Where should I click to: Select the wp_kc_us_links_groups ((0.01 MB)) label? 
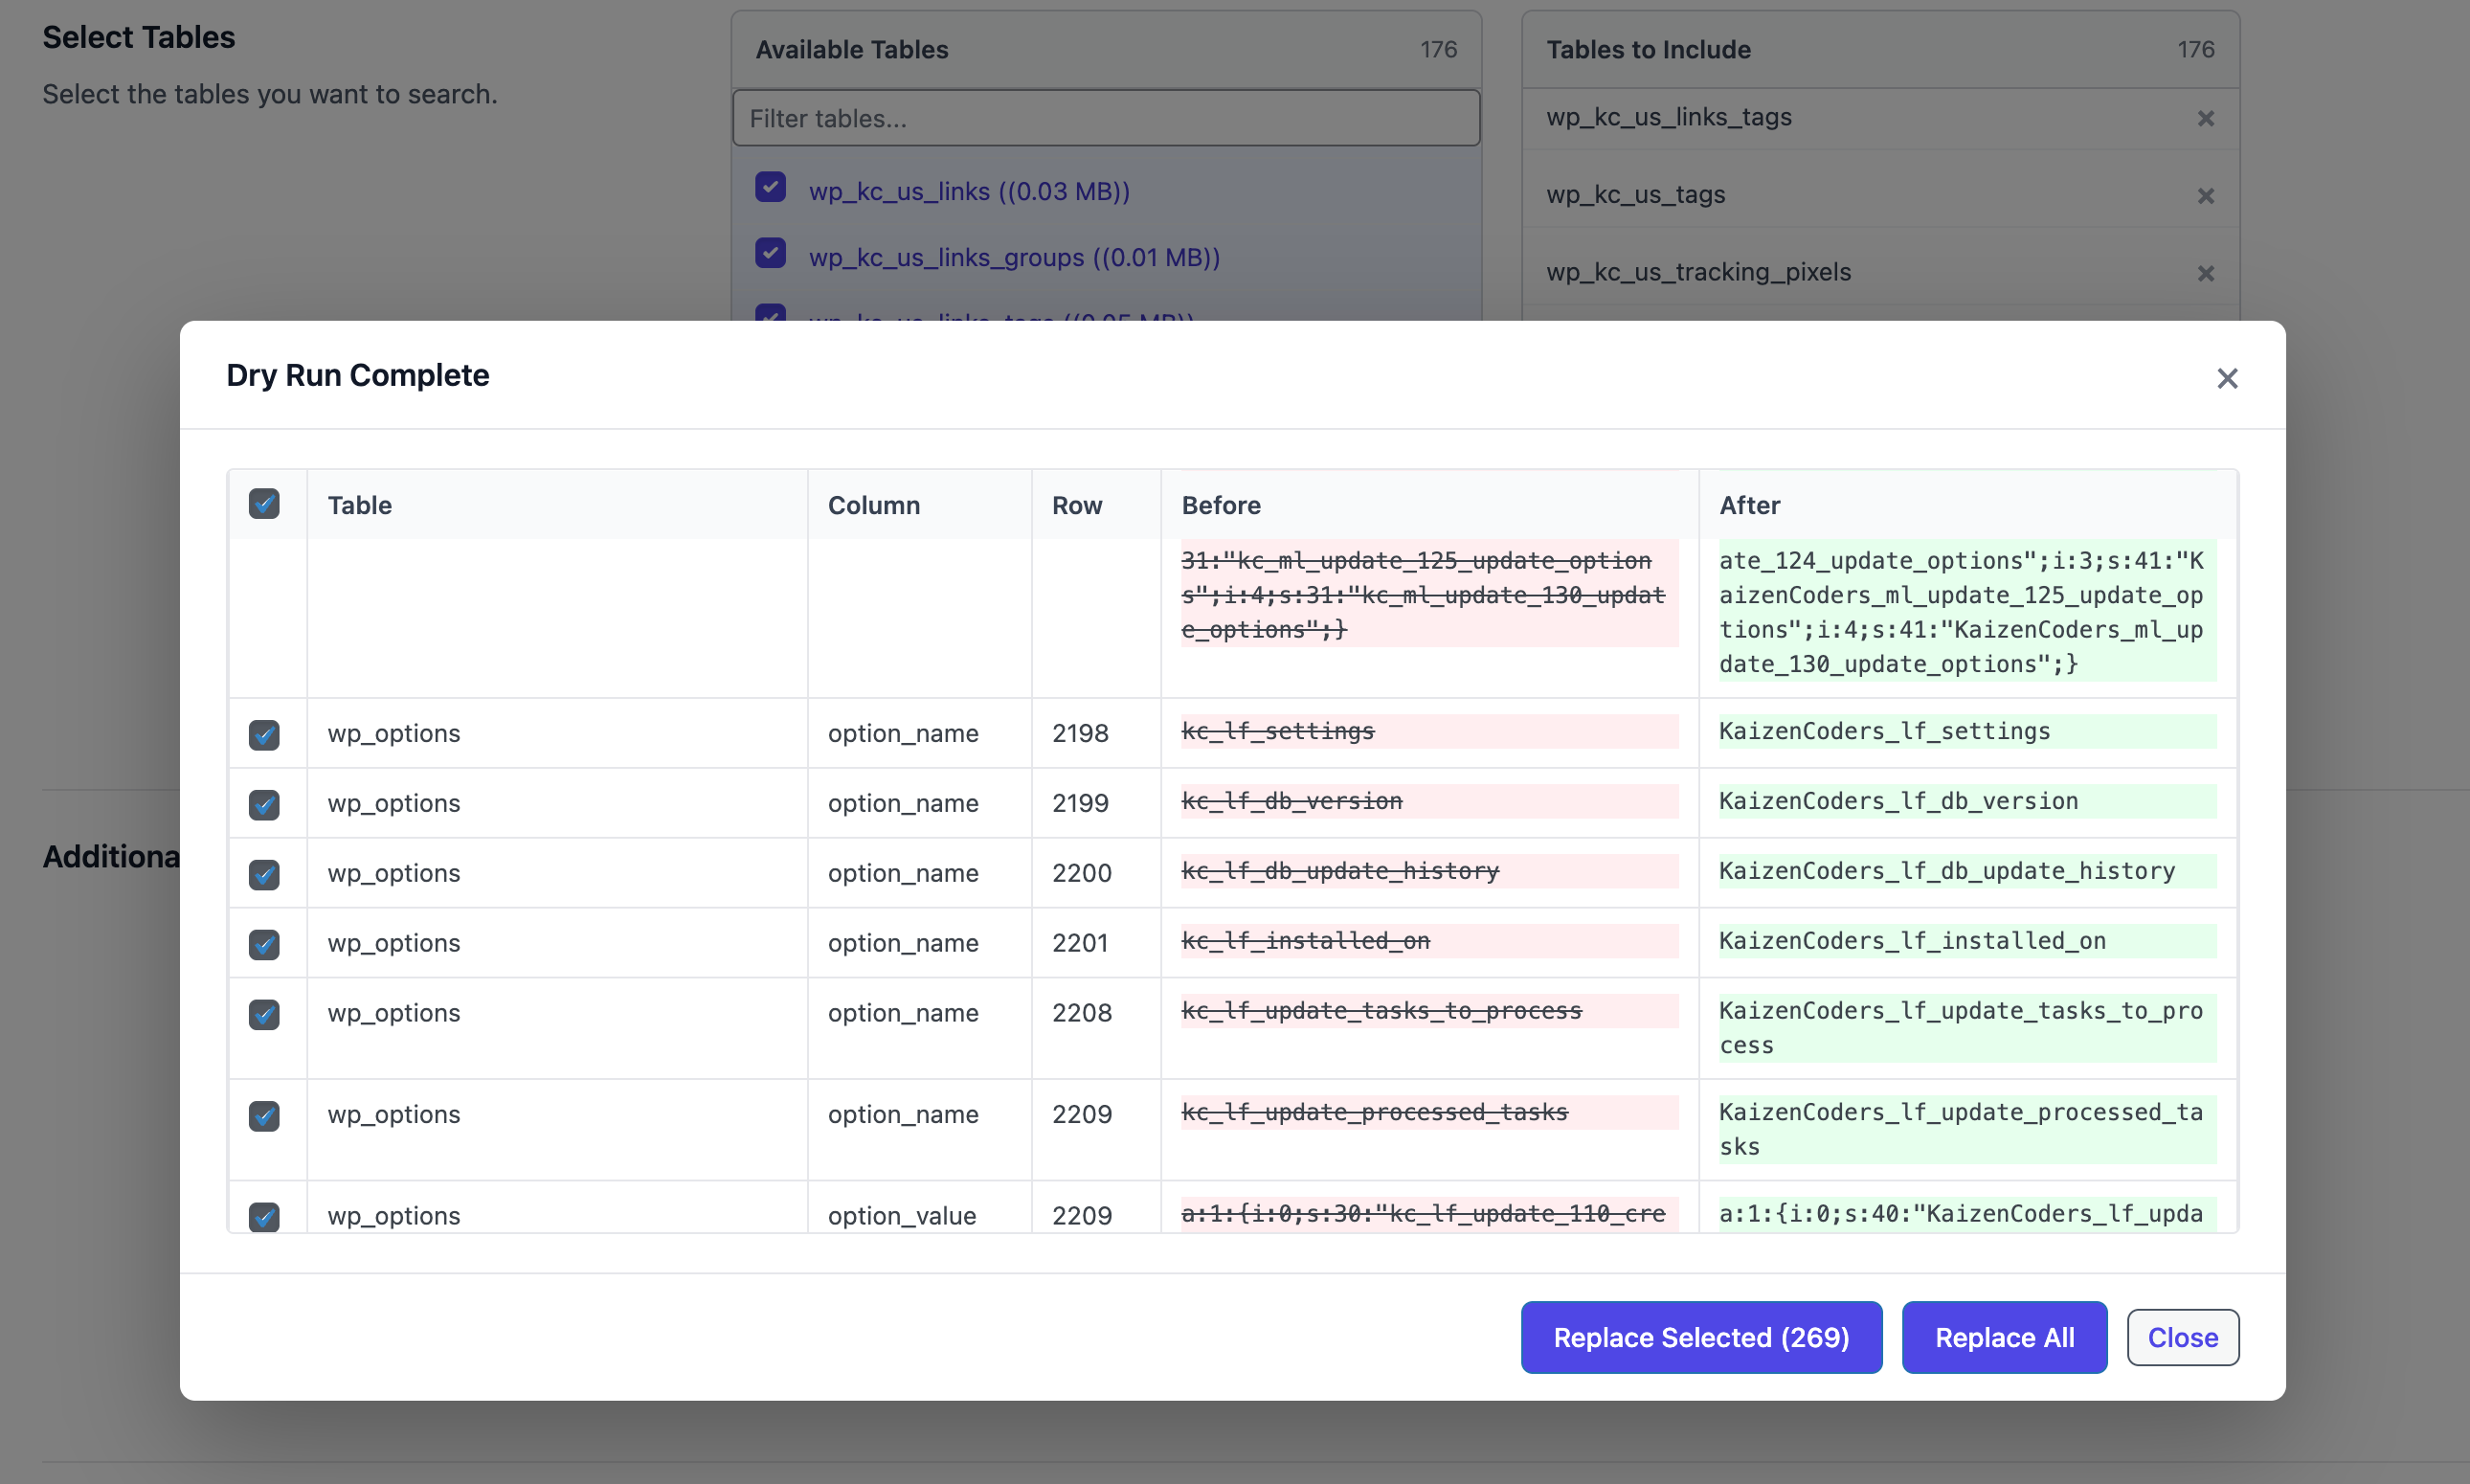pyautogui.click(x=1014, y=257)
